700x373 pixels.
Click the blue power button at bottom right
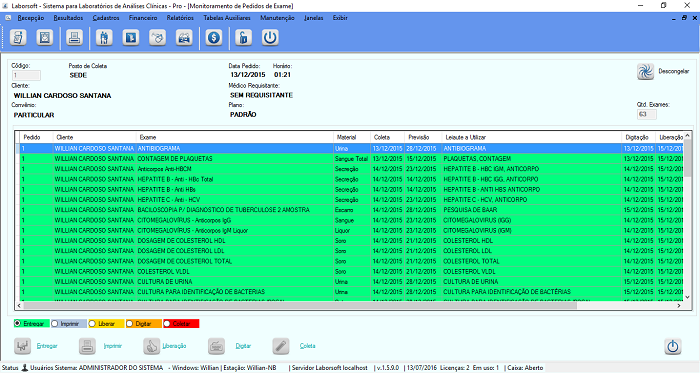(673, 346)
